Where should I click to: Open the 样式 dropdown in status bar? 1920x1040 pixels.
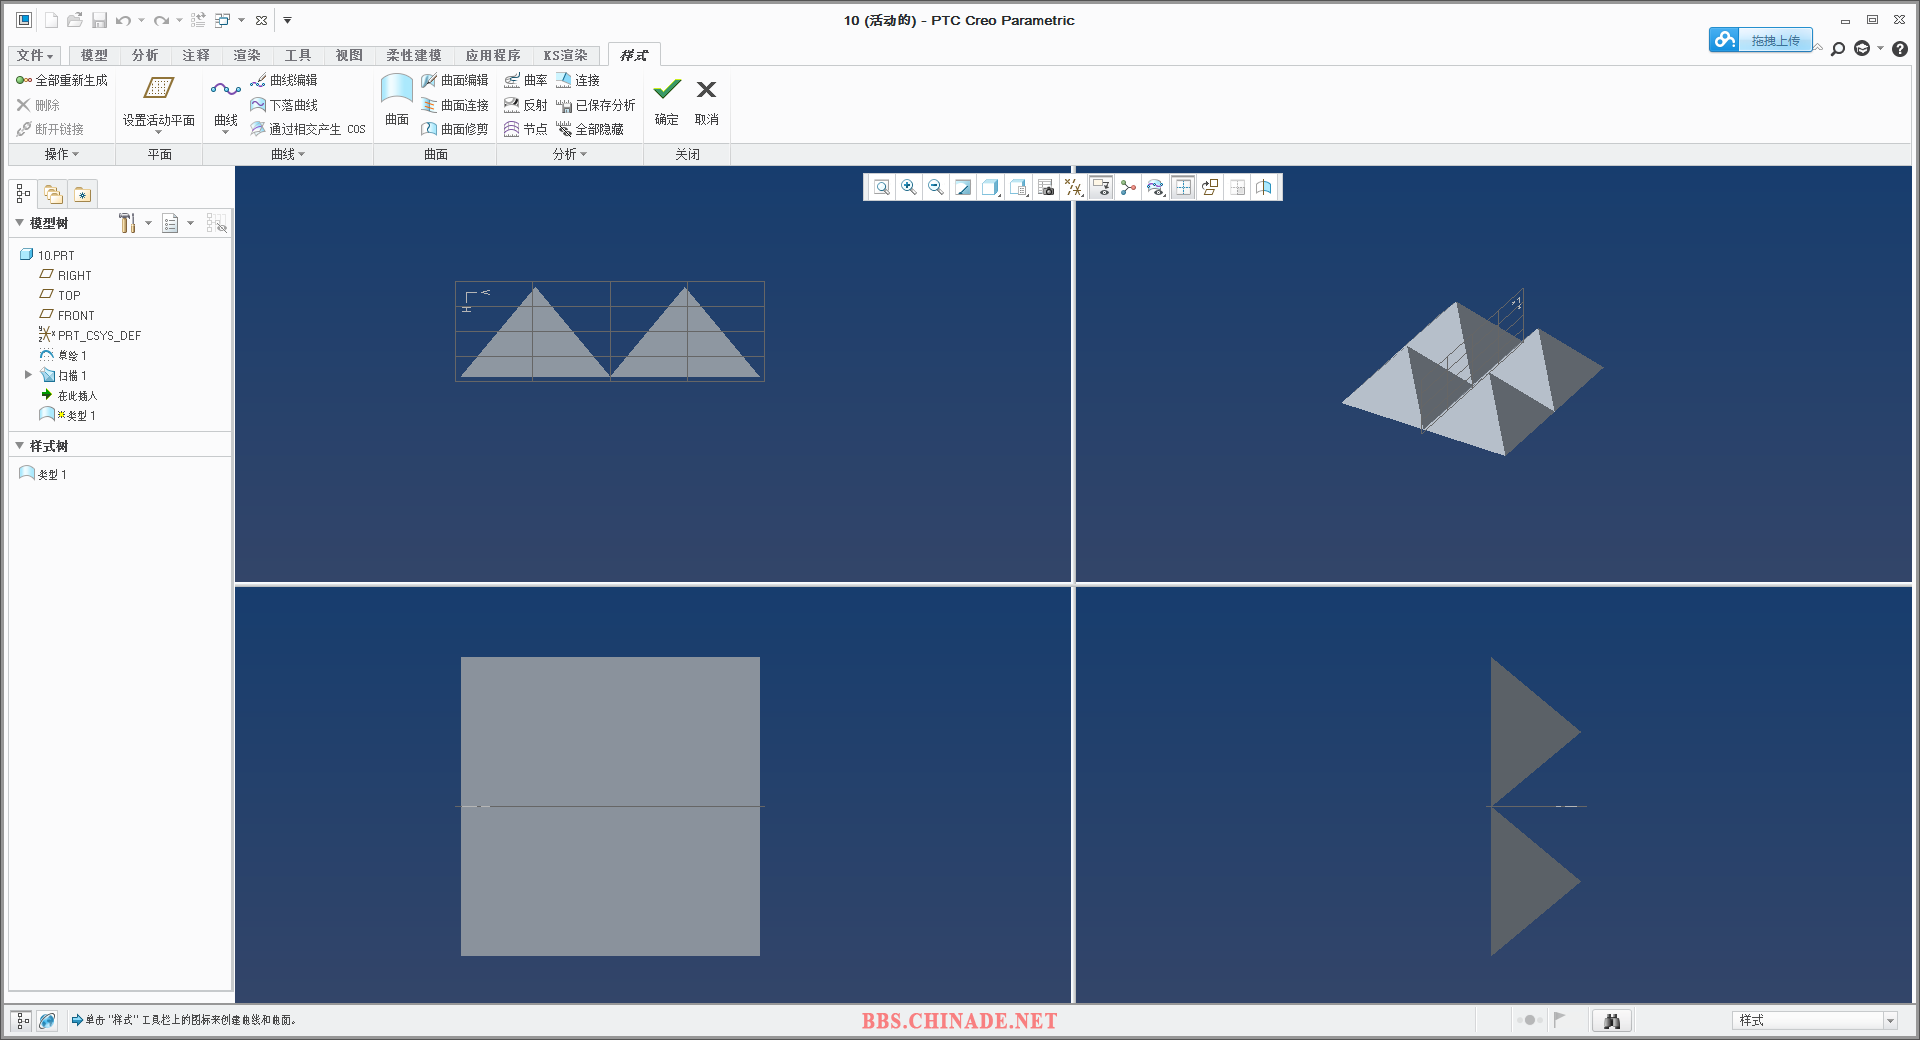click(x=1890, y=1020)
